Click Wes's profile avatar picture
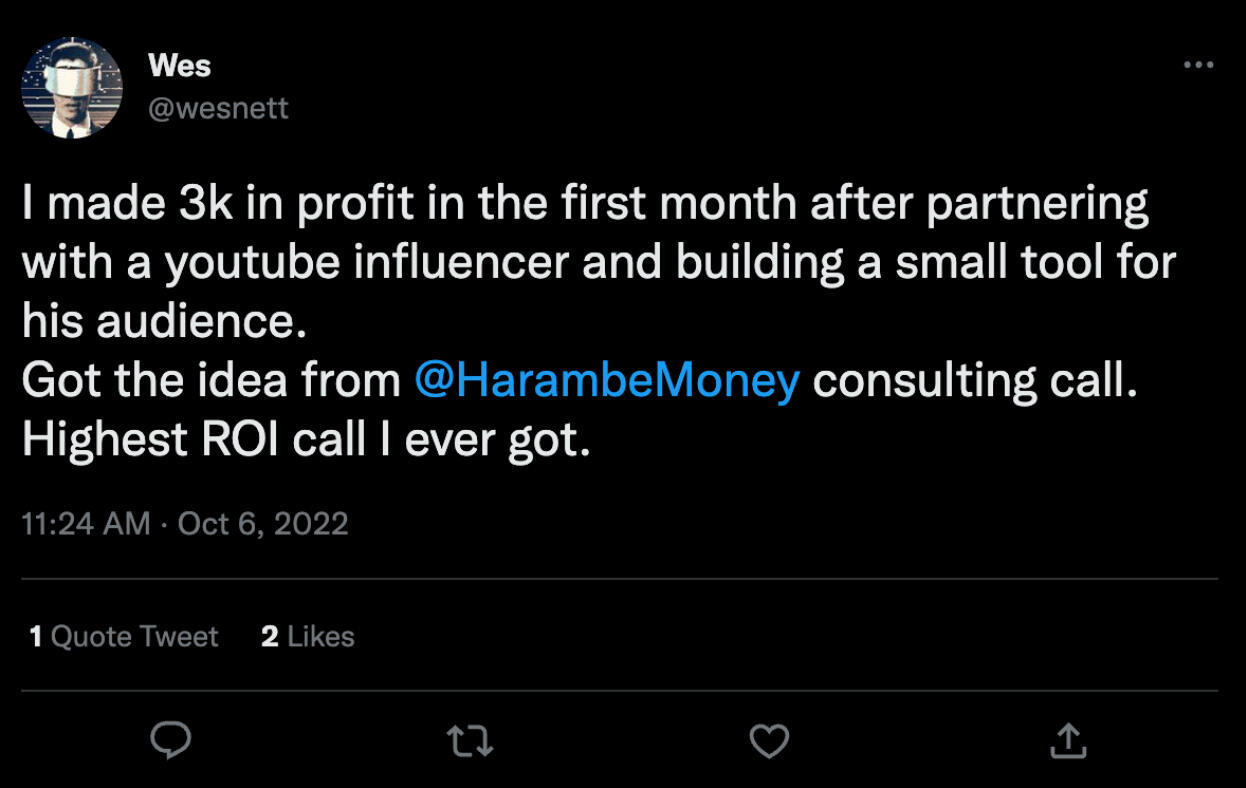Screen dimensions: 1246x788 [72, 88]
